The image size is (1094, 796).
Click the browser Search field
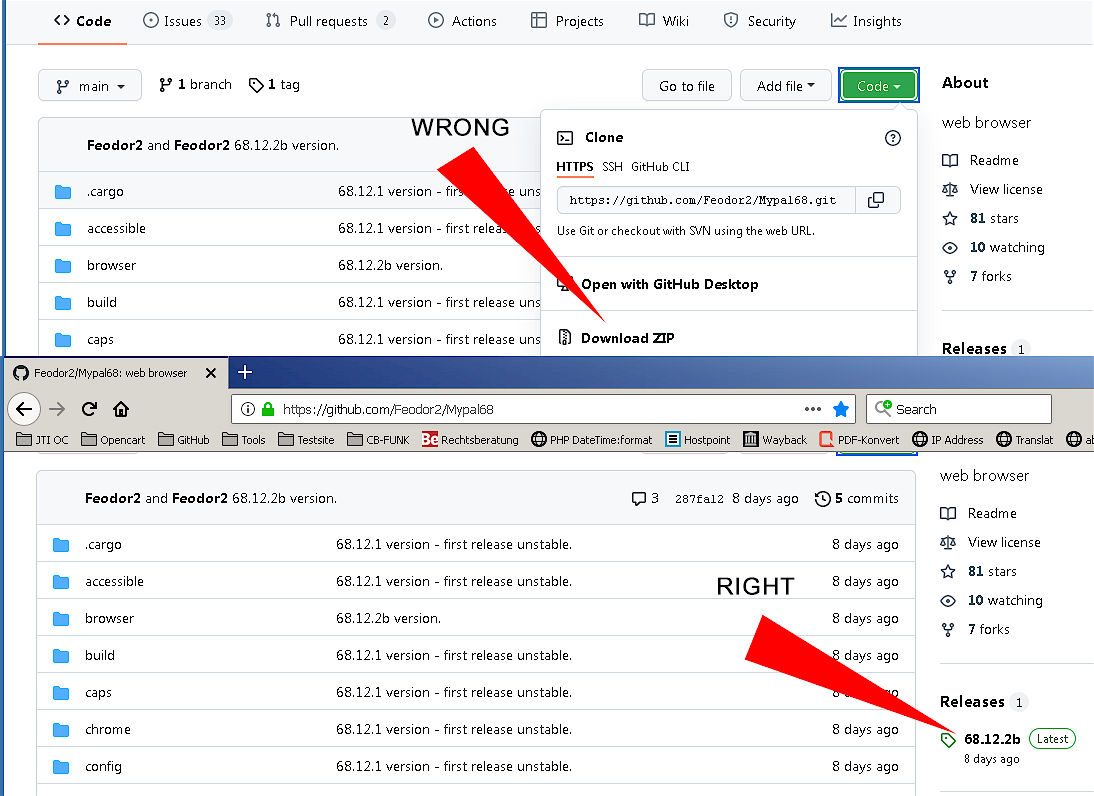[959, 409]
